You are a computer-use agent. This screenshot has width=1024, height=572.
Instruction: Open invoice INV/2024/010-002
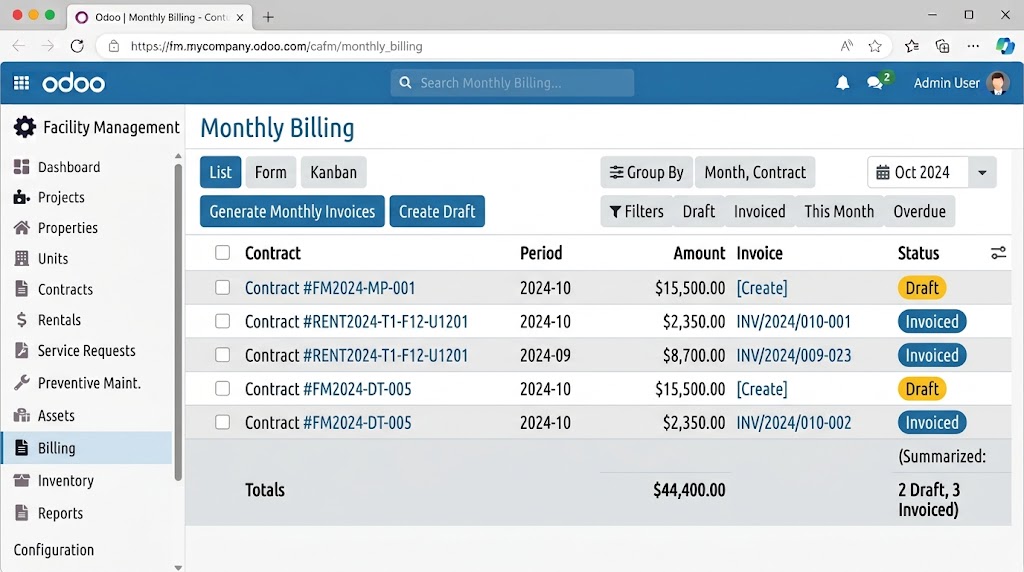(793, 422)
